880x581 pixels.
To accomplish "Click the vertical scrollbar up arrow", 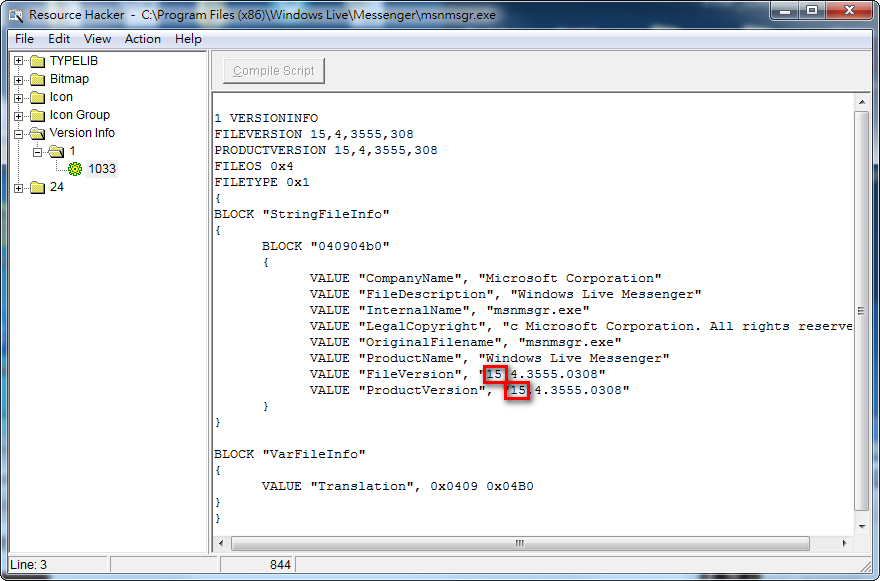I will click(861, 102).
